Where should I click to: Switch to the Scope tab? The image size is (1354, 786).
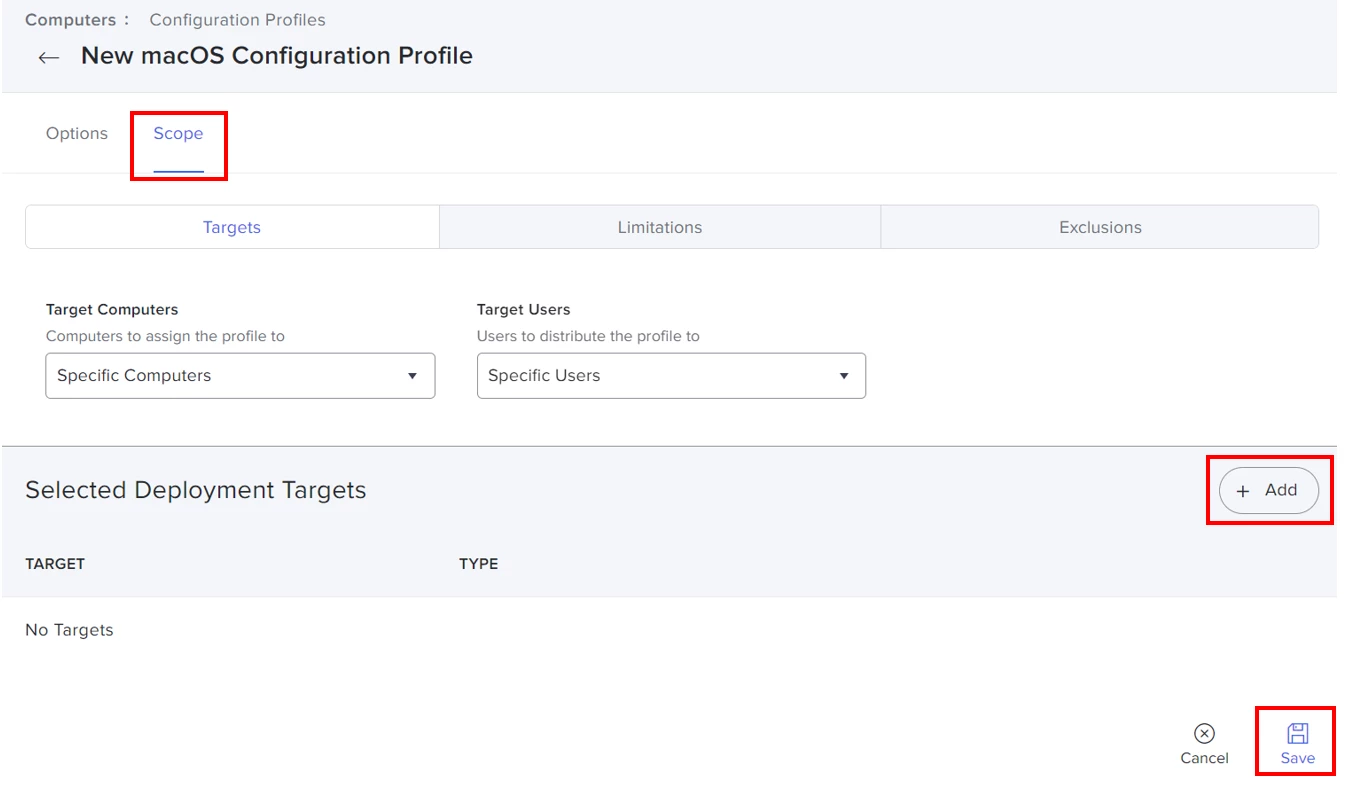(x=178, y=134)
